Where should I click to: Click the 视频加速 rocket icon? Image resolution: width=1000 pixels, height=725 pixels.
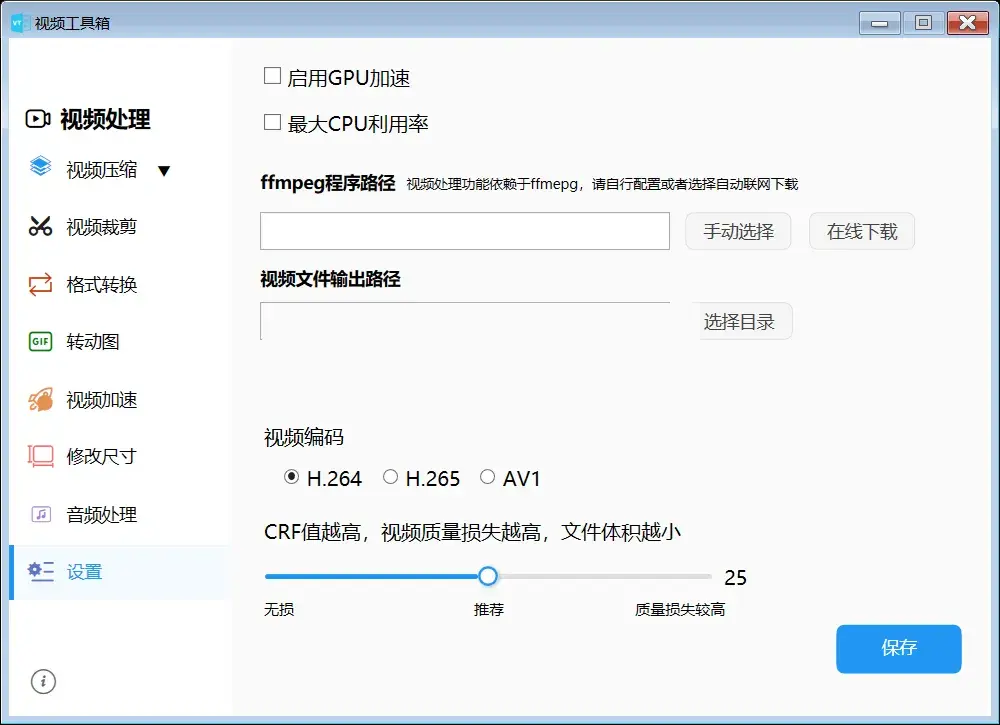pos(40,399)
